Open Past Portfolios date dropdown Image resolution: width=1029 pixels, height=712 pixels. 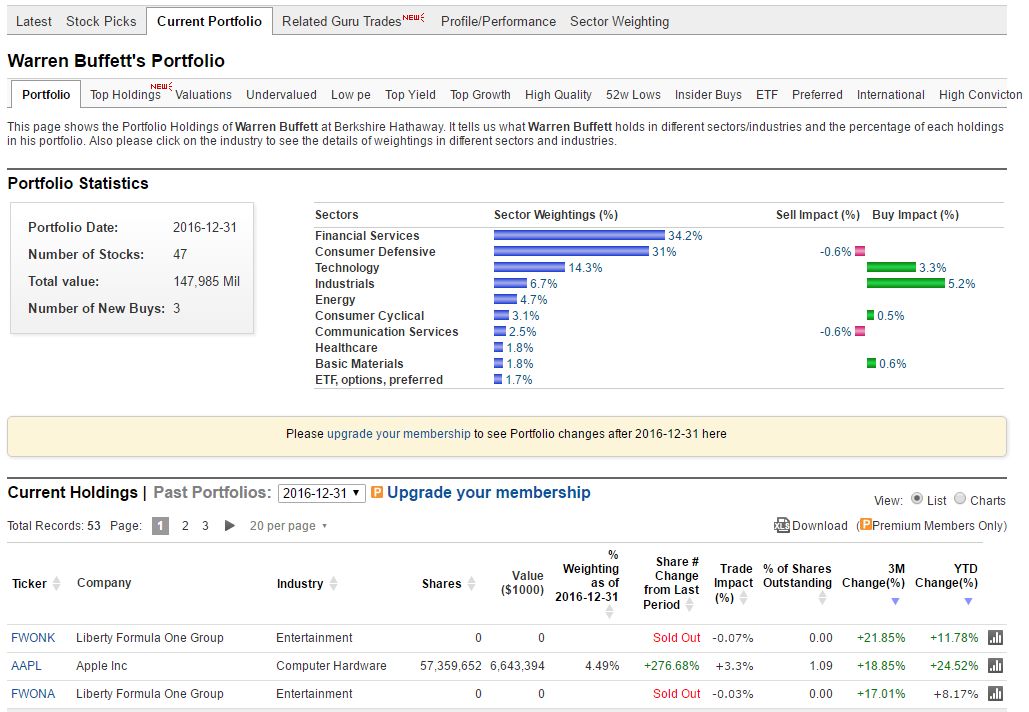point(322,493)
